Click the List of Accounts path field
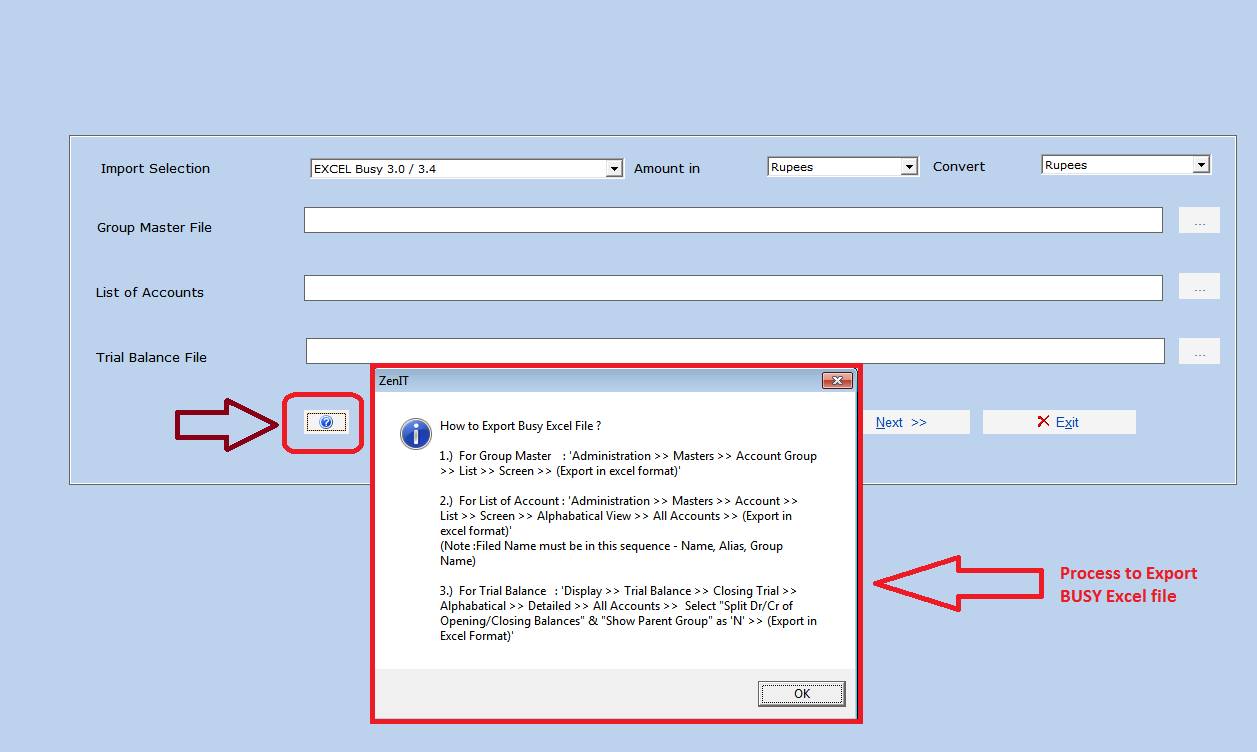This screenshot has height=752, width=1257. click(x=733, y=288)
